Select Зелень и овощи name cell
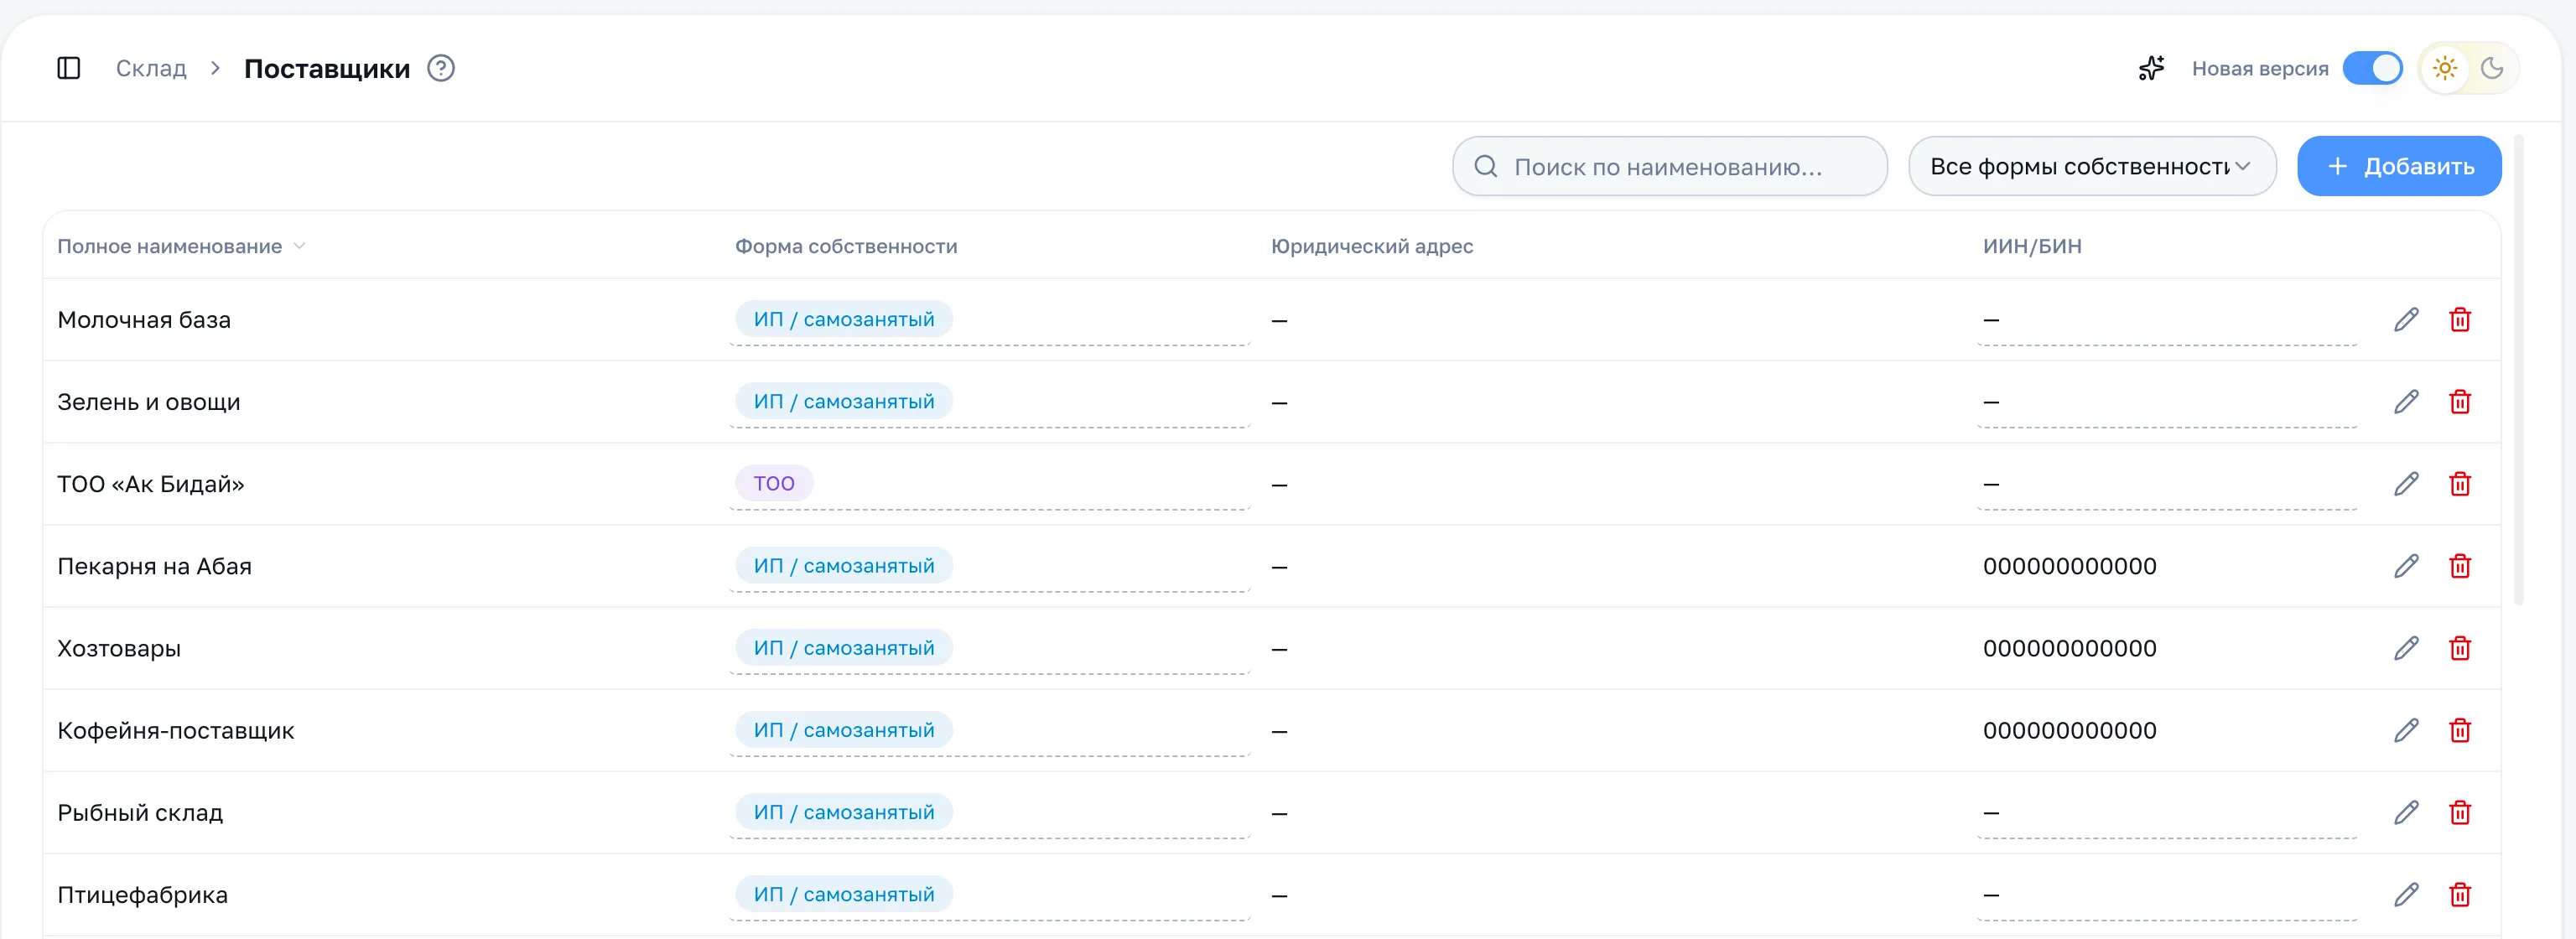This screenshot has width=2576, height=939. 149,402
